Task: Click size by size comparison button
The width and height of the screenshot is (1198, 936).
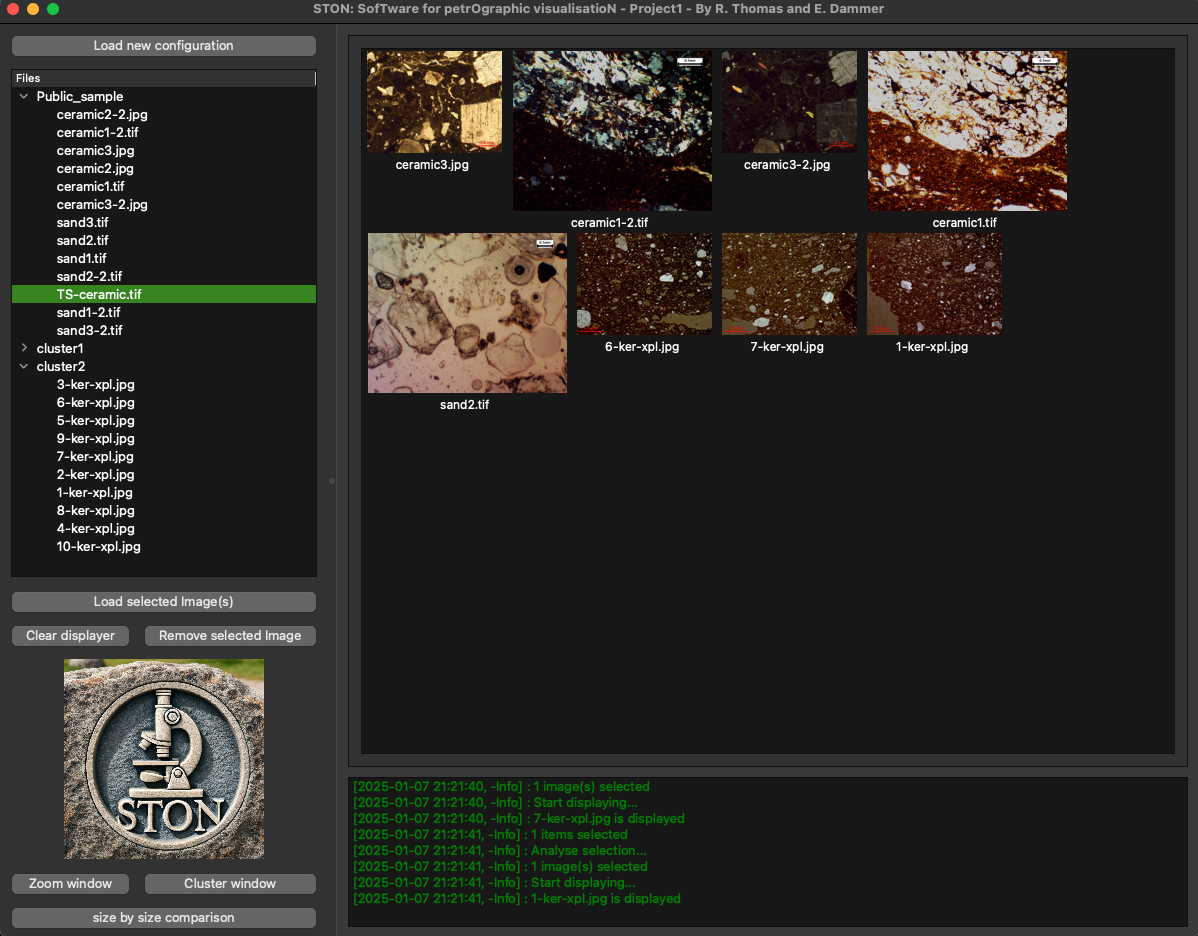Action: click(164, 918)
